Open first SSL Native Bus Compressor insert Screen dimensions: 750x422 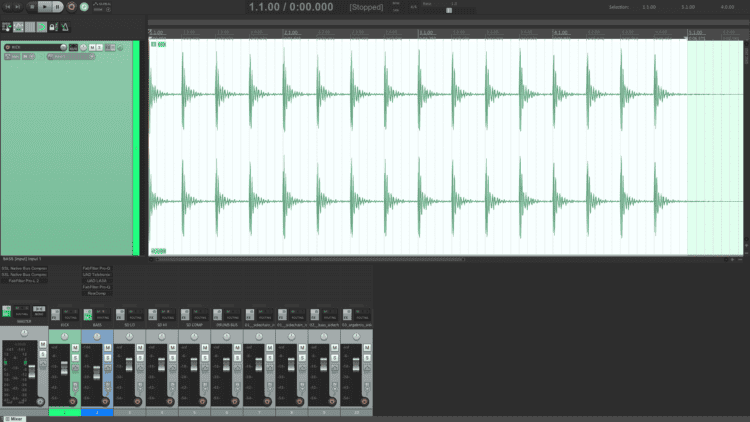pyautogui.click(x=24, y=268)
